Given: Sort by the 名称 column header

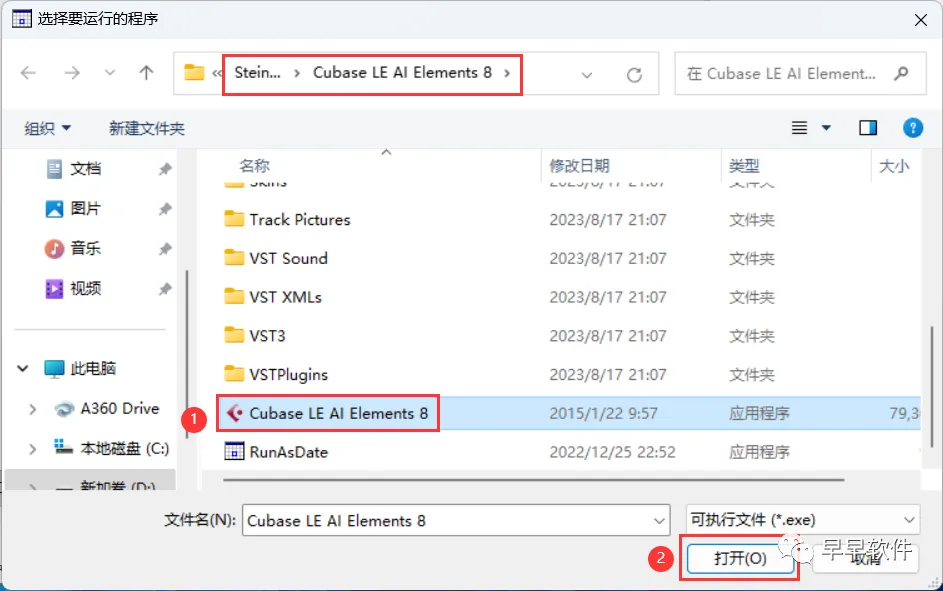Looking at the screenshot, I should 254,165.
